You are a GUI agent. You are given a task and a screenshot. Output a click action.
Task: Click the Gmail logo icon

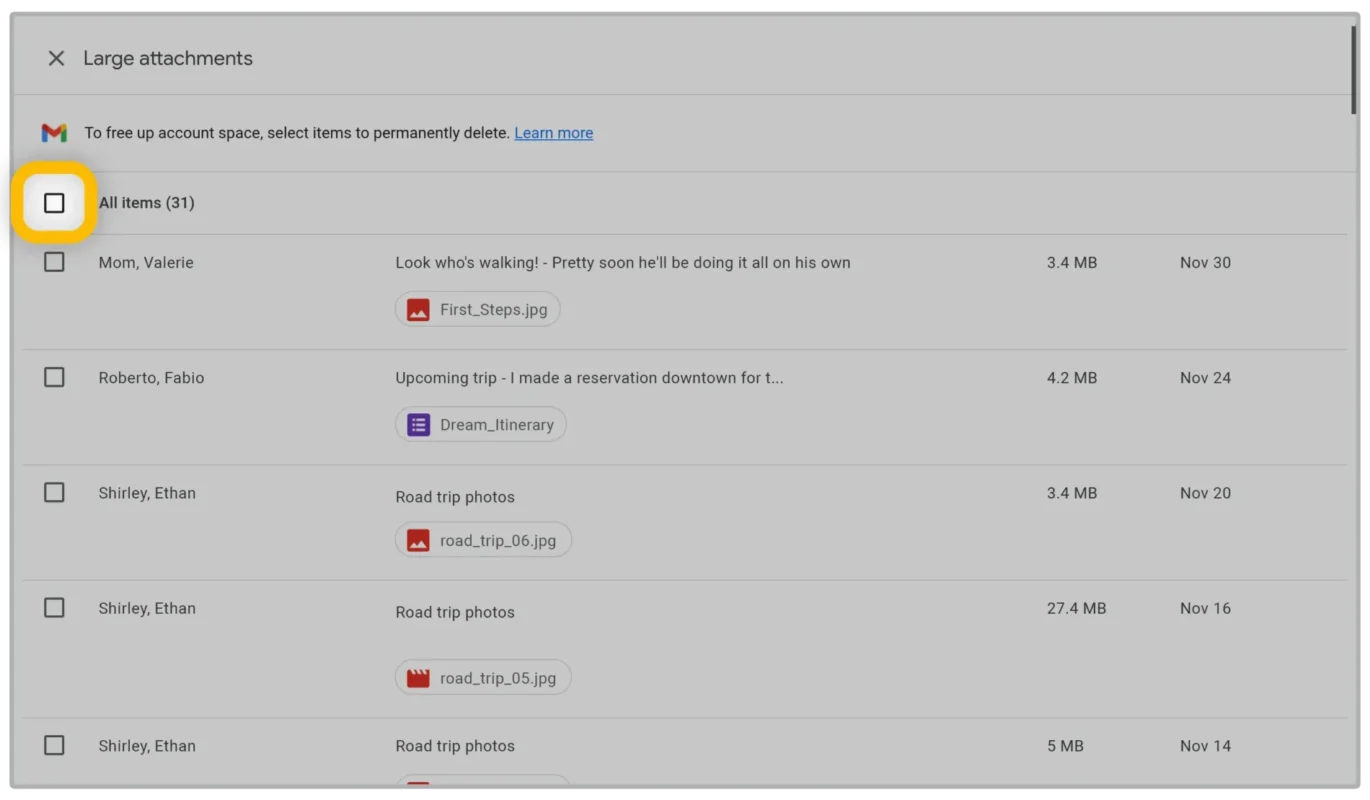54,133
